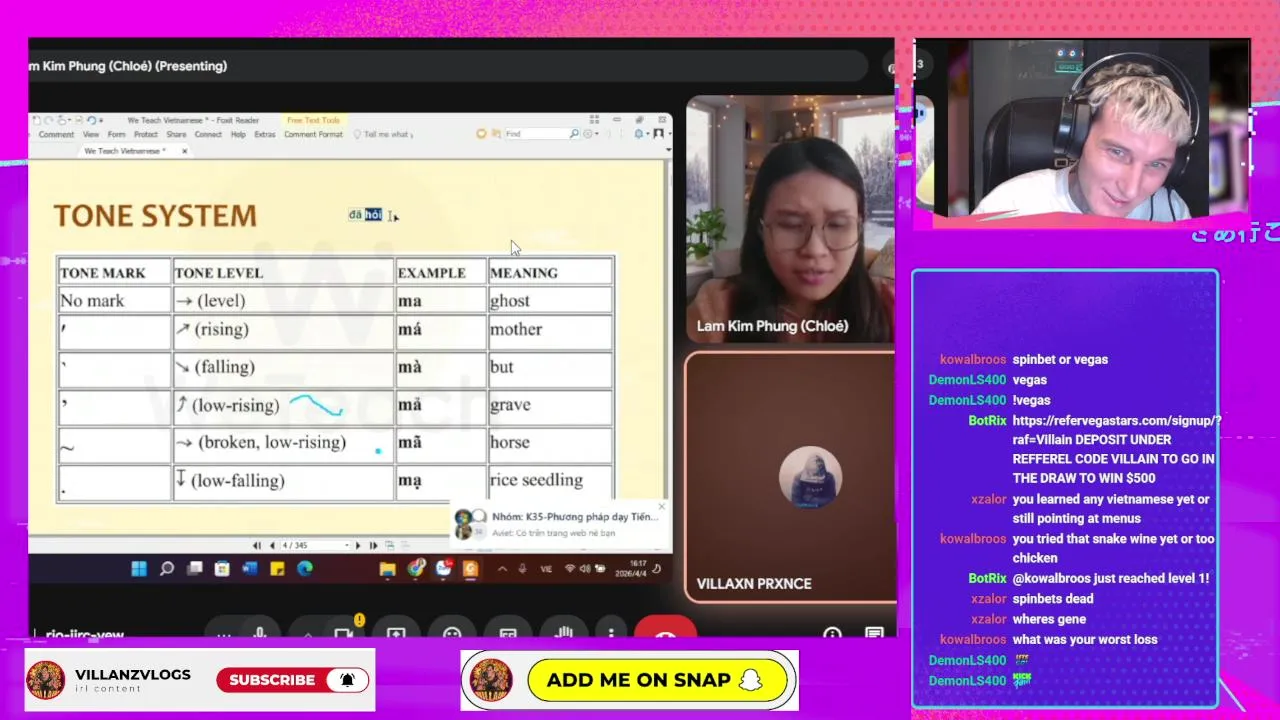Viewport: 1280px width, 720px height.
Task: Select the VILLAXN PRXNCE participant tile
Action: [x=790, y=477]
